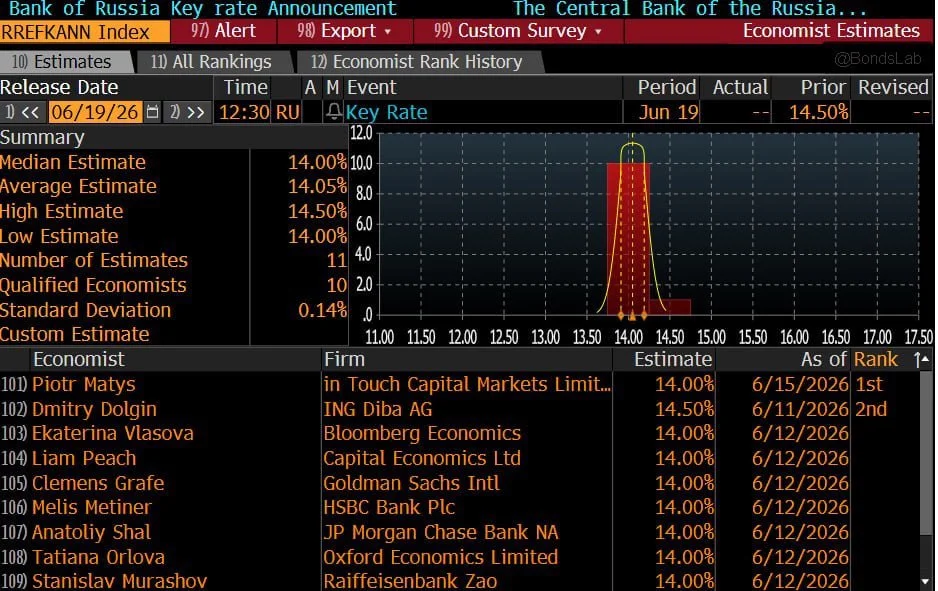Click the red 14.00 histogram bar

pos(628,238)
